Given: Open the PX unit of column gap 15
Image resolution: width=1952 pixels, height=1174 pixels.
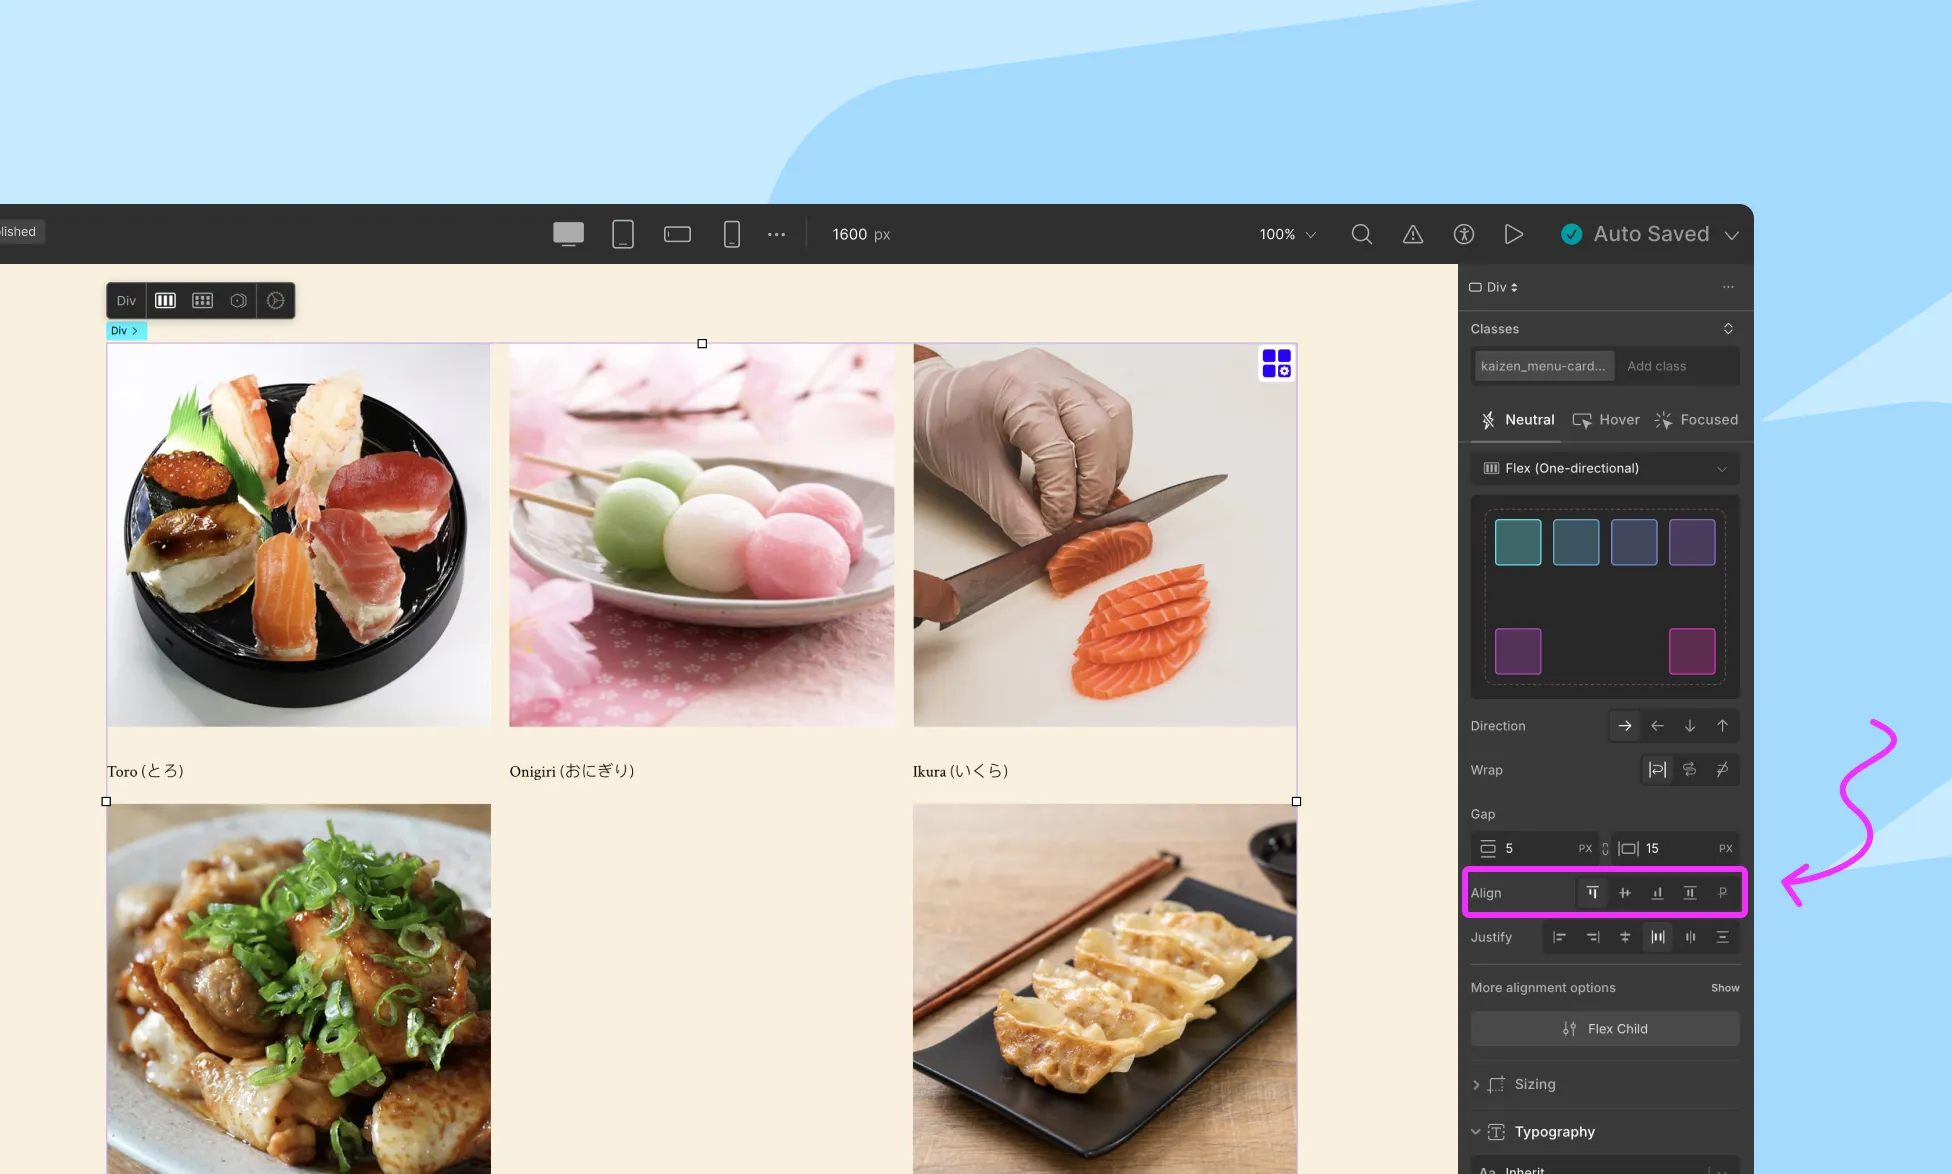Looking at the screenshot, I should pyautogui.click(x=1725, y=848).
